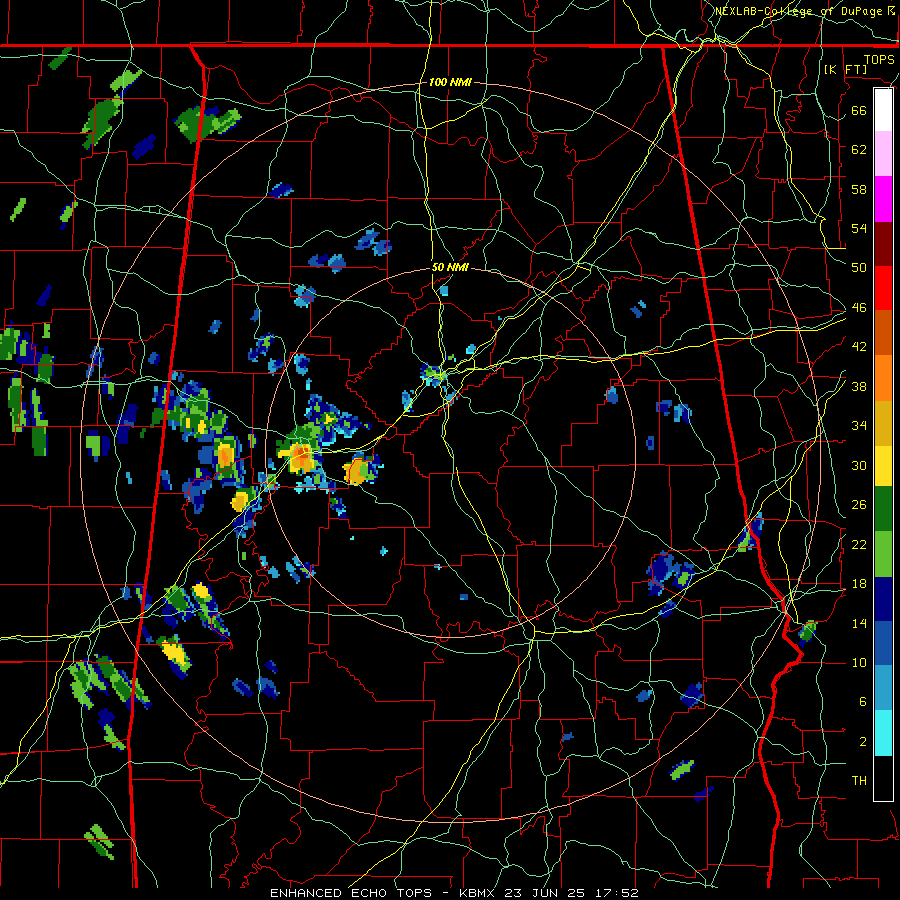This screenshot has width=900, height=900.
Task: Click the 50 NMI range ring label
Action: [450, 267]
